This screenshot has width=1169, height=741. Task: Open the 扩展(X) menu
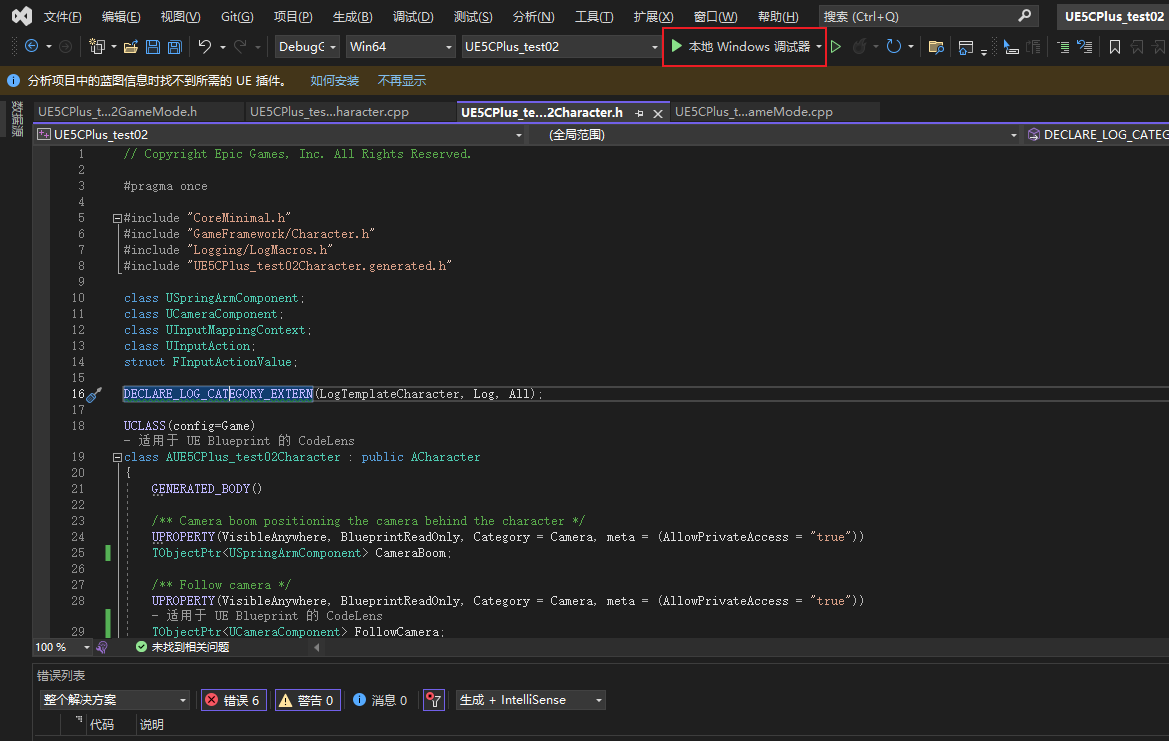click(653, 16)
